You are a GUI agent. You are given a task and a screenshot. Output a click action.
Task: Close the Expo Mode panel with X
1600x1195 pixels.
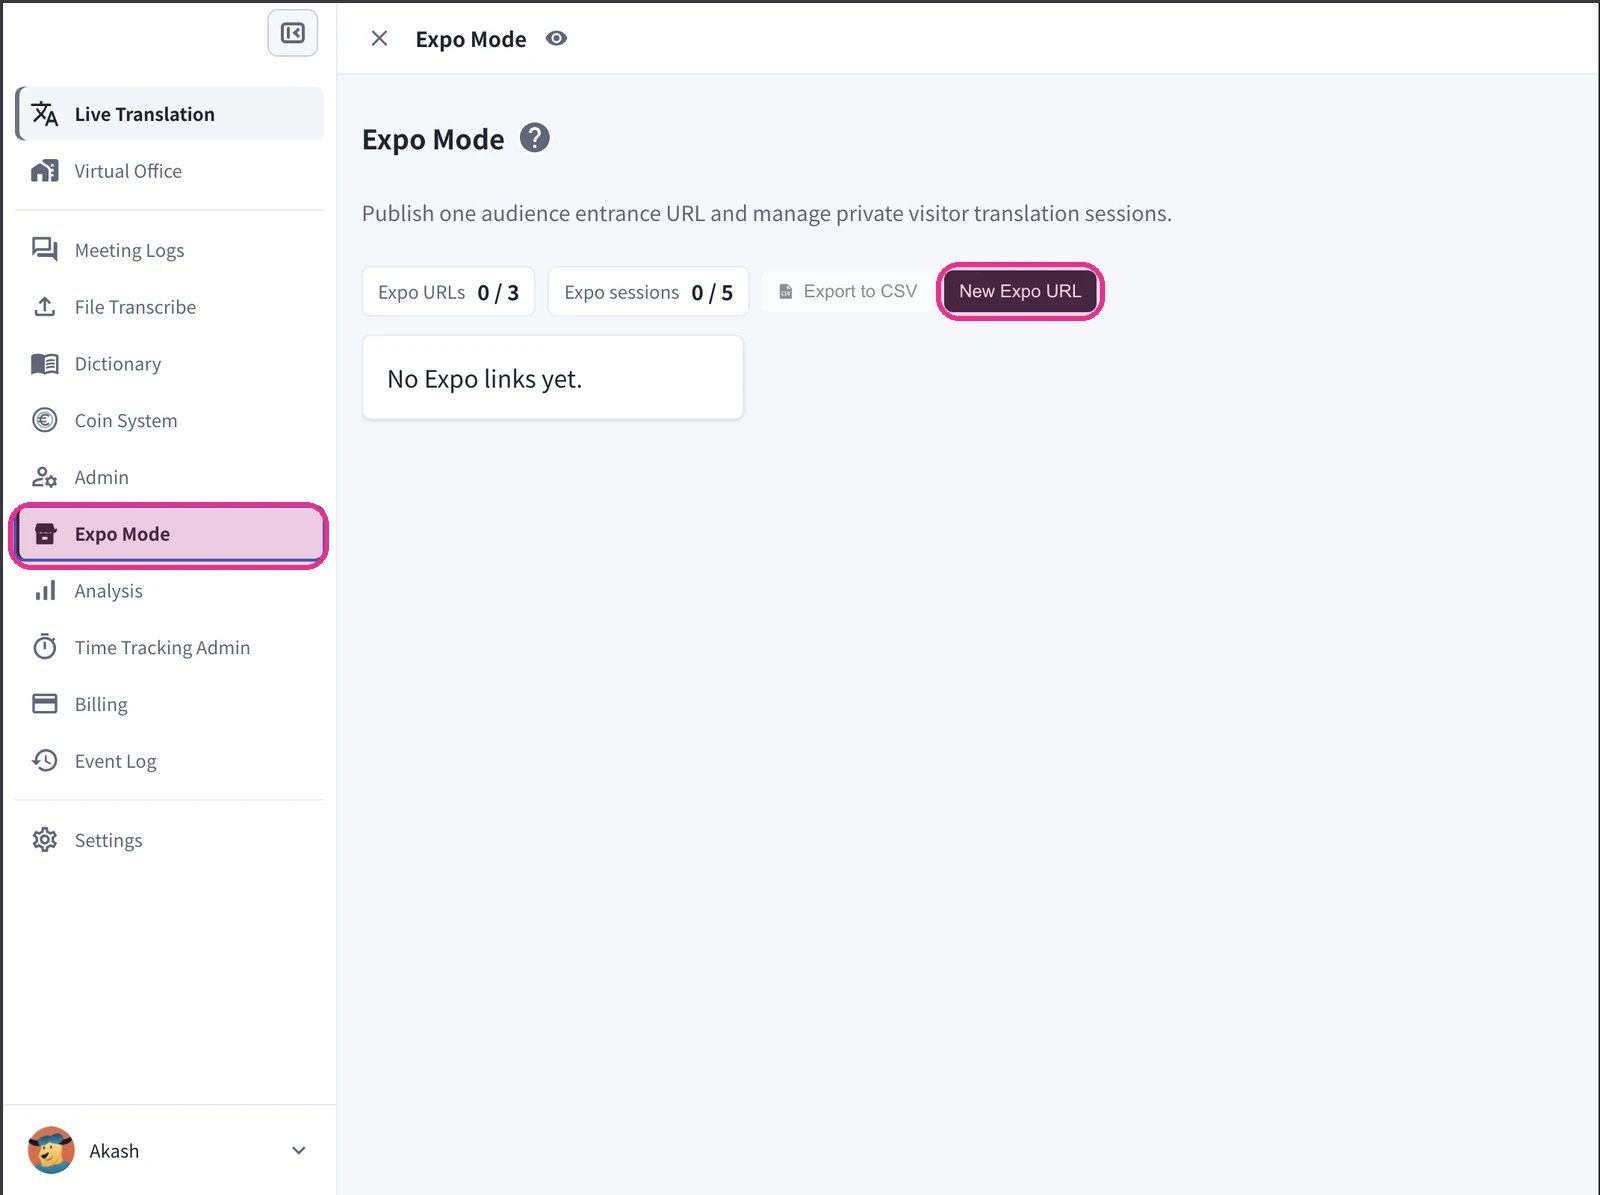(x=379, y=39)
